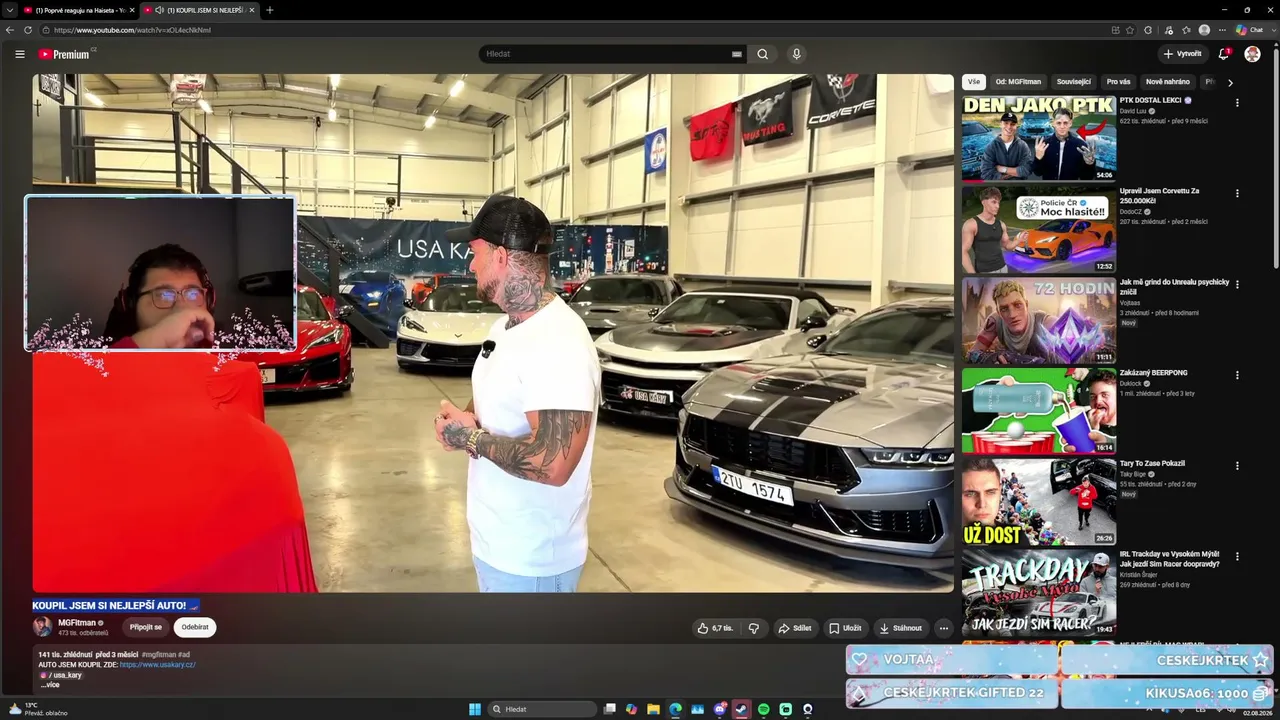Expand the video description with ...více

(x=50, y=685)
